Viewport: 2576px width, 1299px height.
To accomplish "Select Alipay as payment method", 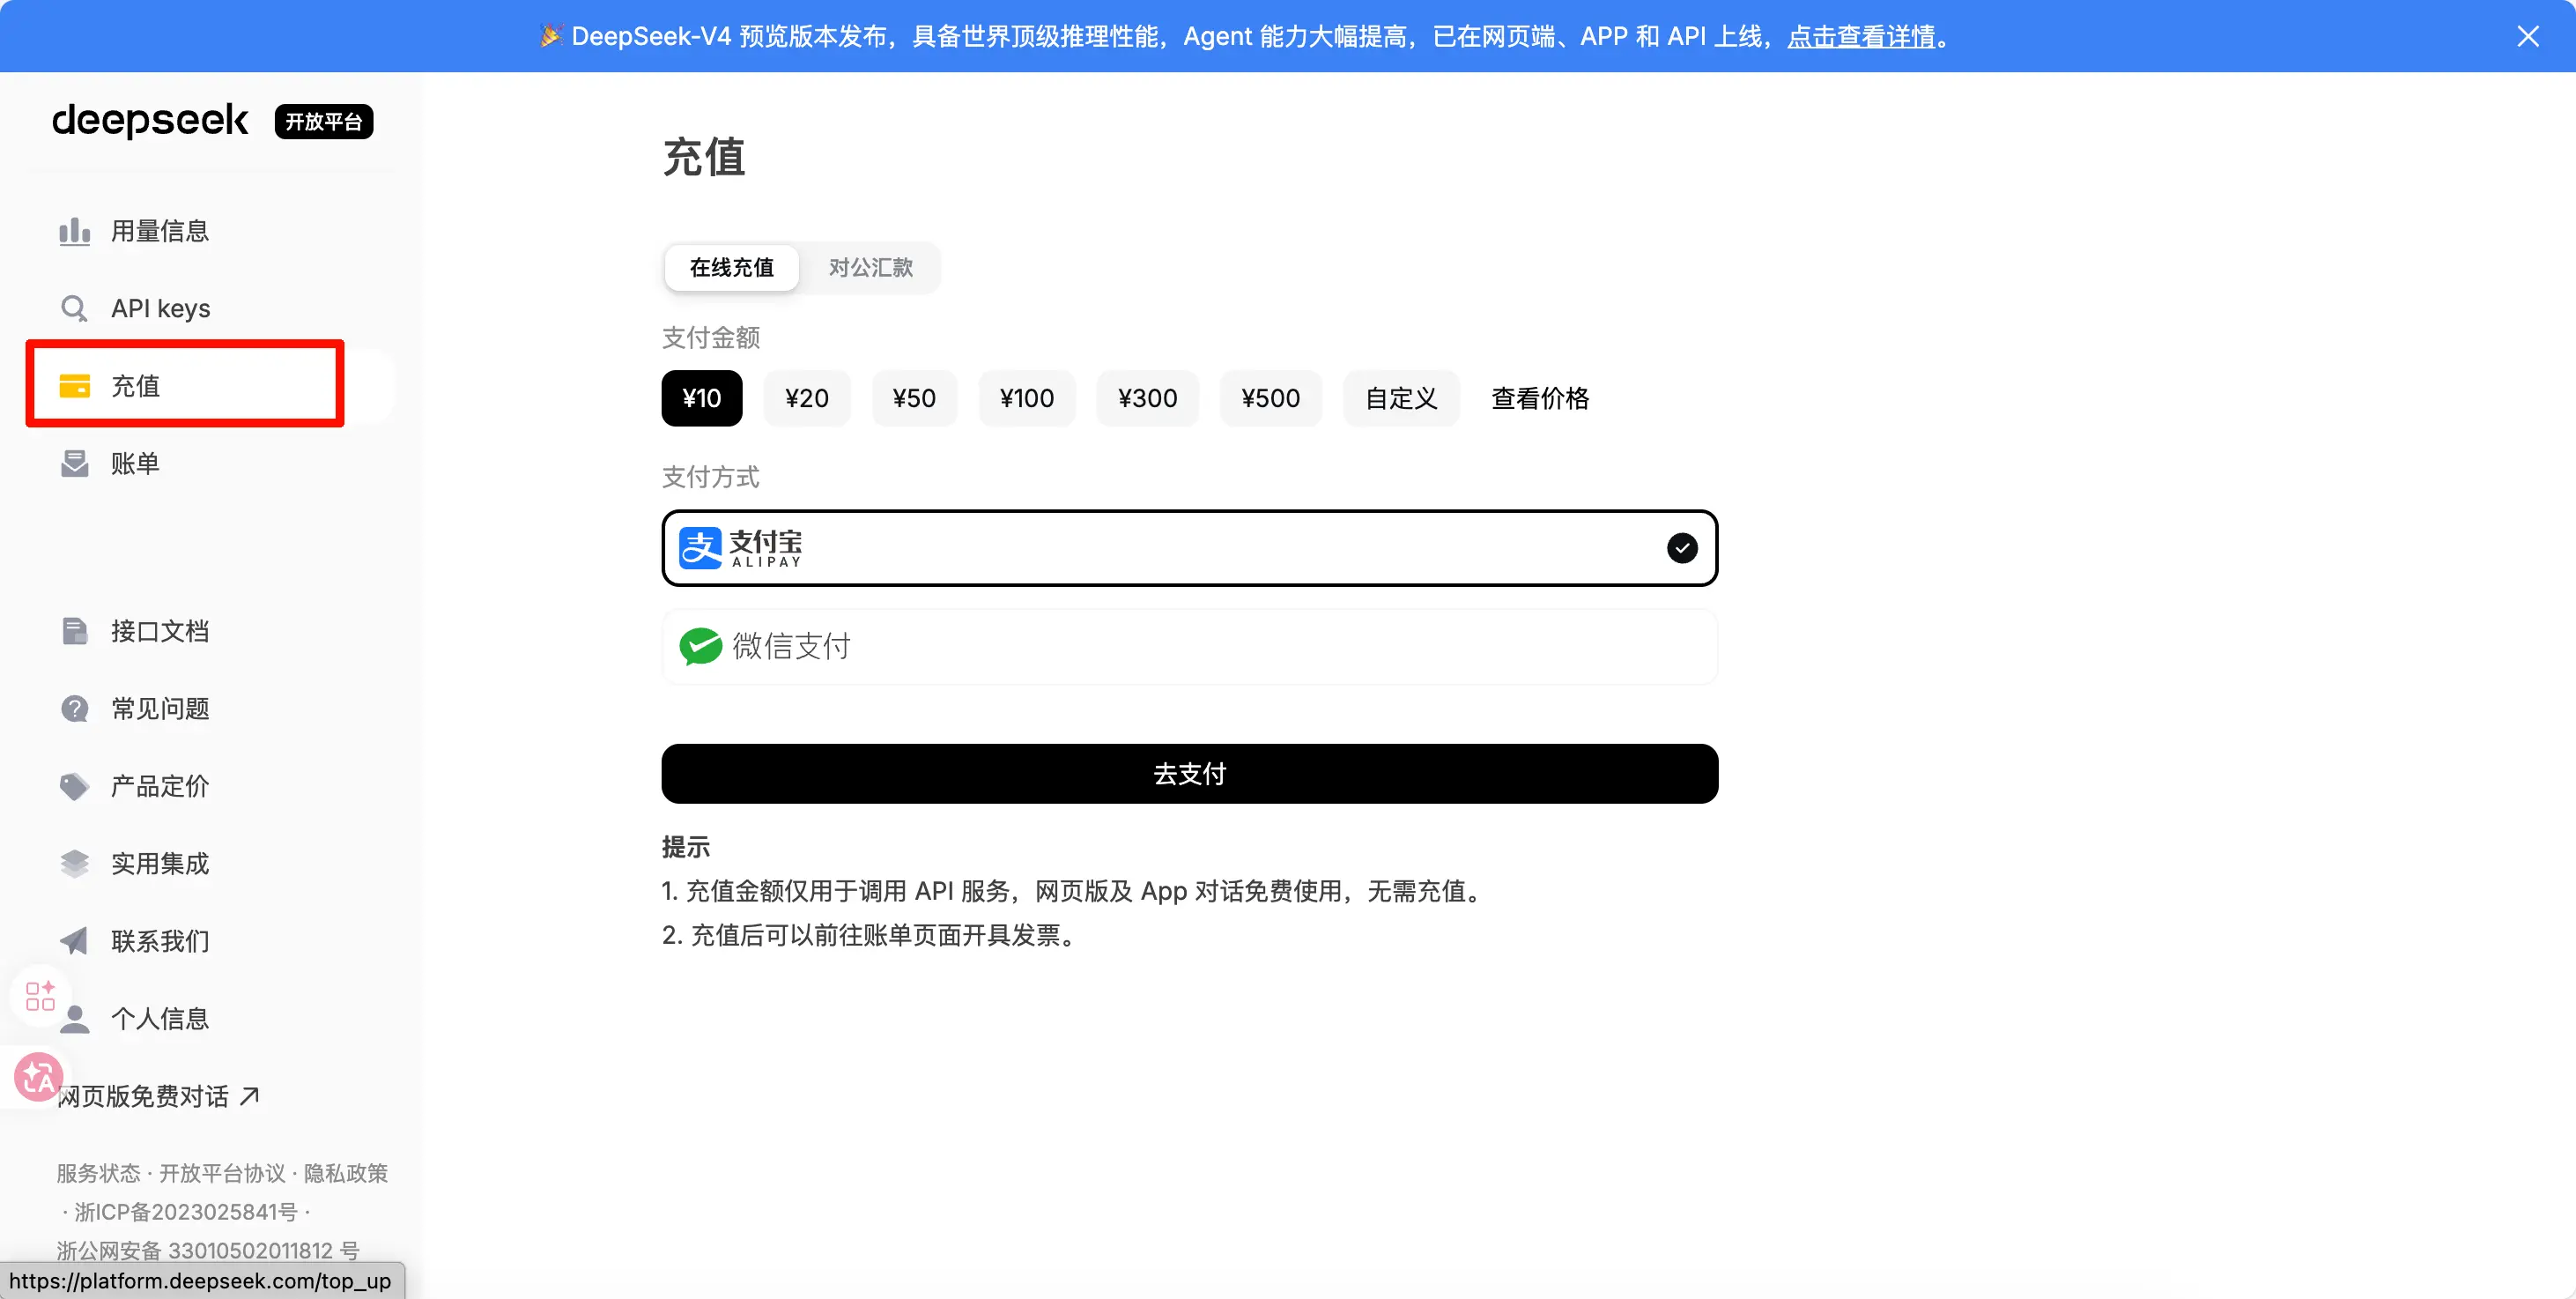I will [x=1188, y=548].
